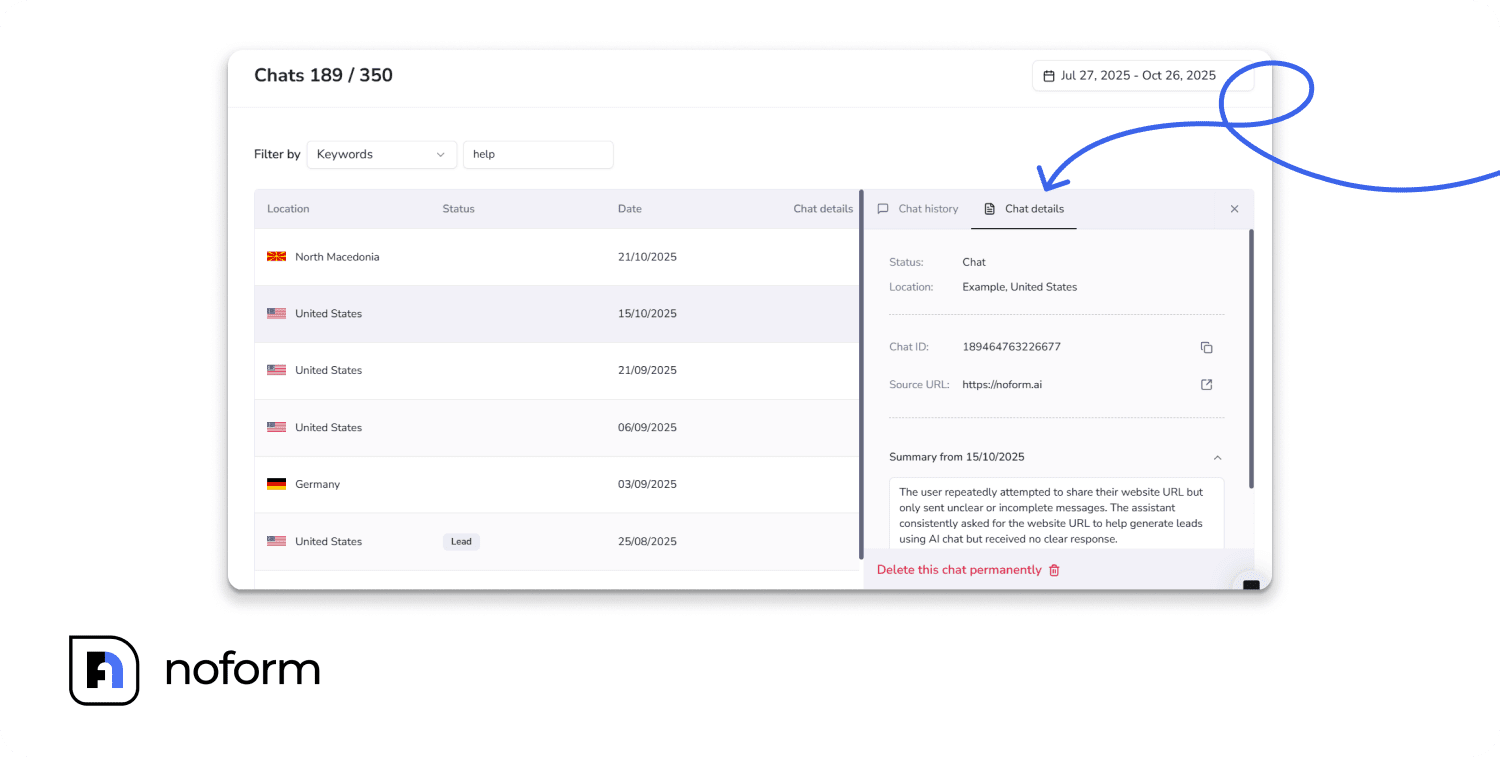The height and width of the screenshot is (757, 1500).
Task: Switch to the Chat history tab
Action: [x=928, y=208]
